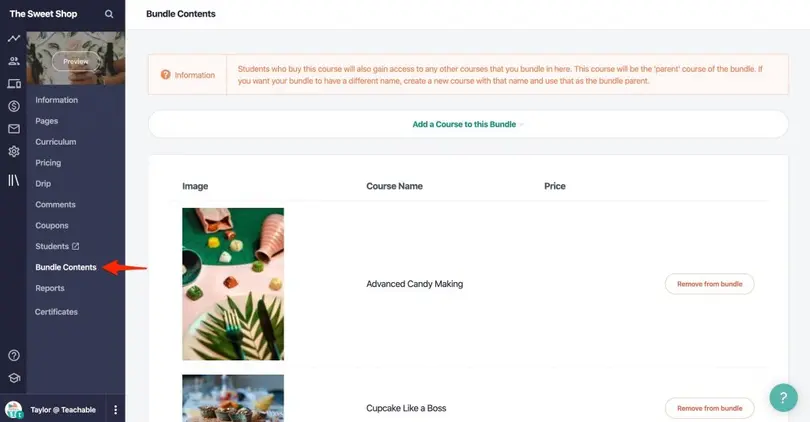
Task: Open the three-dot menu beside Taylor @ Teachable
Action: [115, 409]
